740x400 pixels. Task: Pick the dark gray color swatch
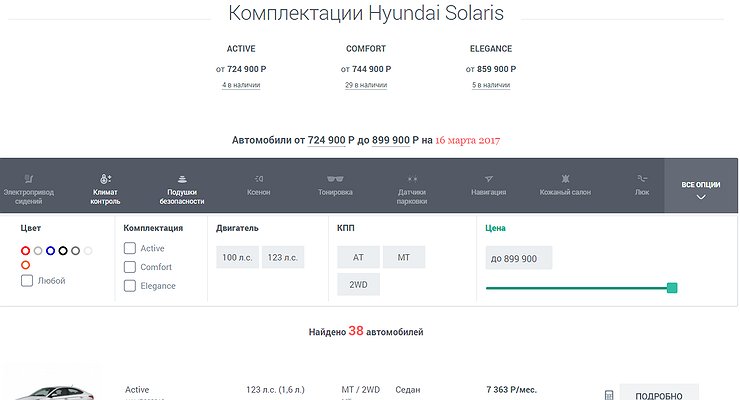click(76, 250)
